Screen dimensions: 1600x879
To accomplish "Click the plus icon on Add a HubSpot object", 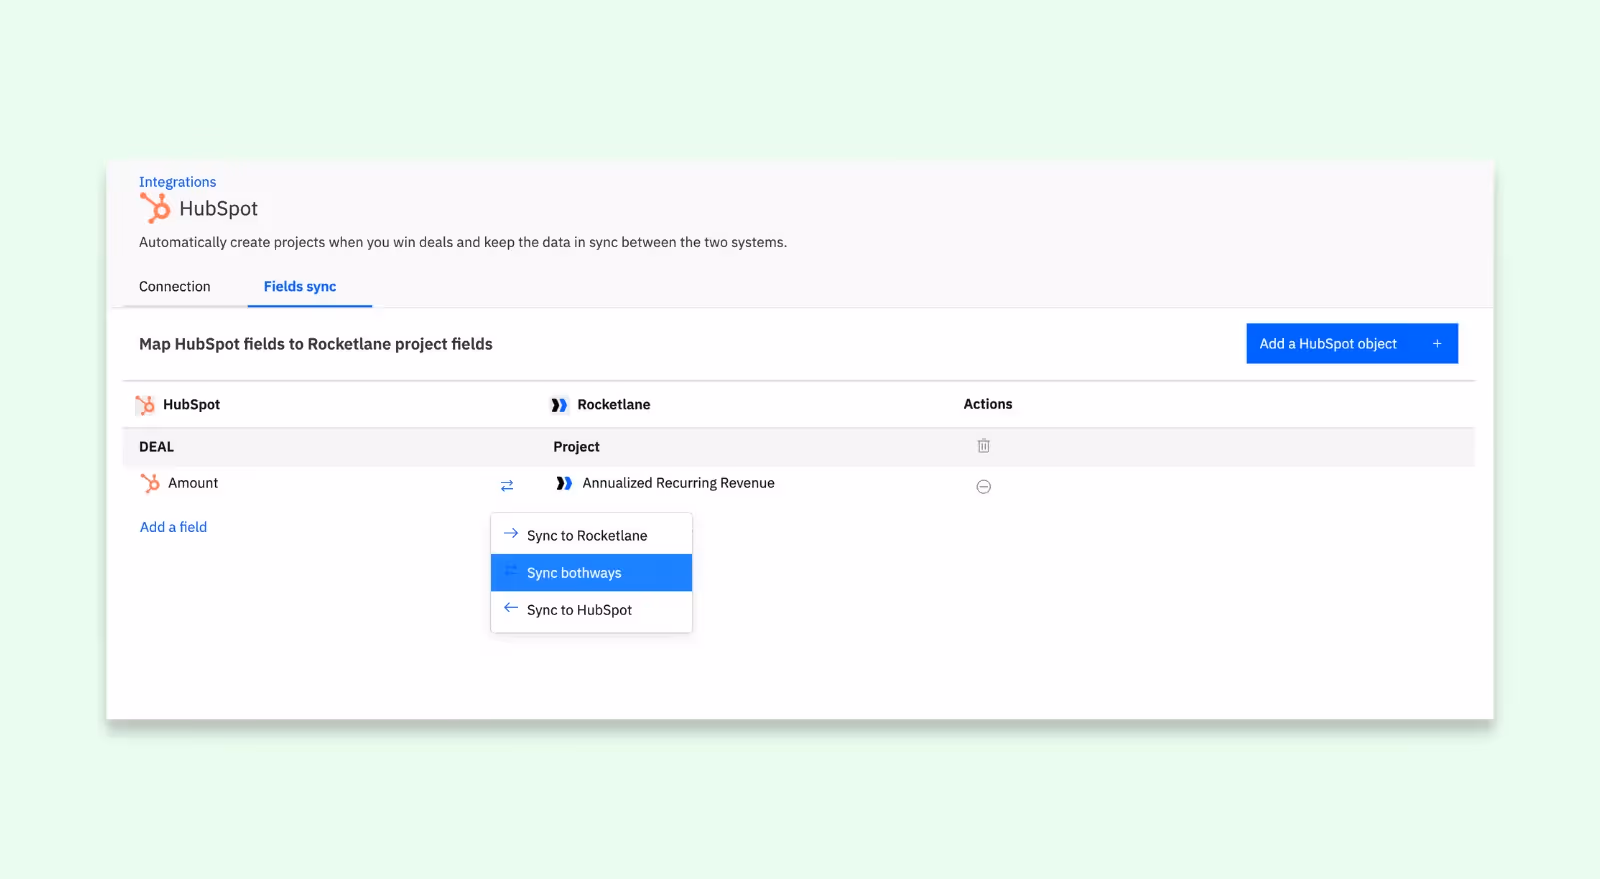I will pos(1437,344).
